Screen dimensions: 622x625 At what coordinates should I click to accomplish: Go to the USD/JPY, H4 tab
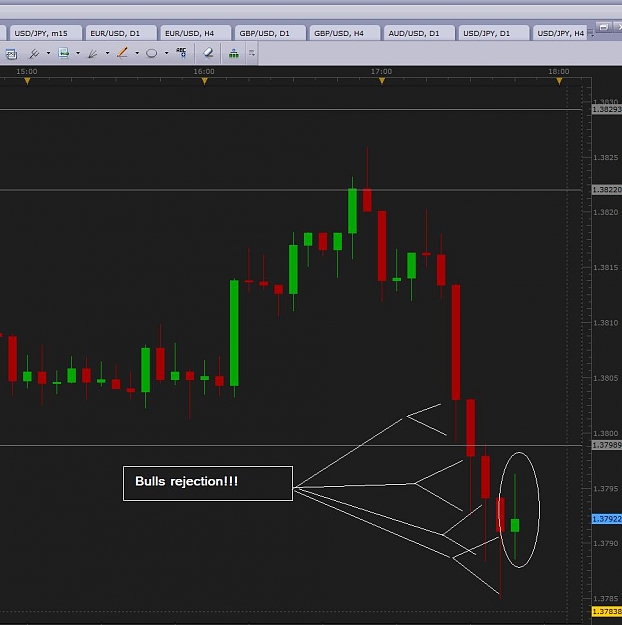click(560, 33)
